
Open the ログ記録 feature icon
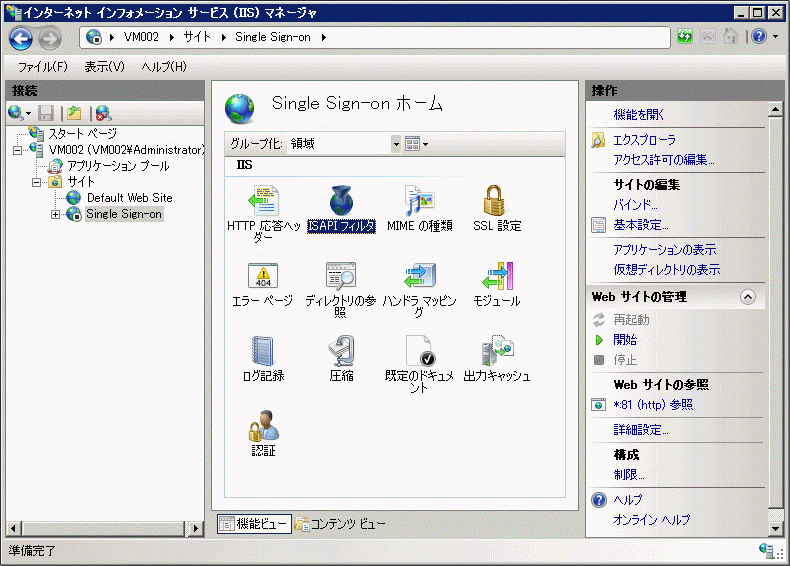[x=263, y=351]
